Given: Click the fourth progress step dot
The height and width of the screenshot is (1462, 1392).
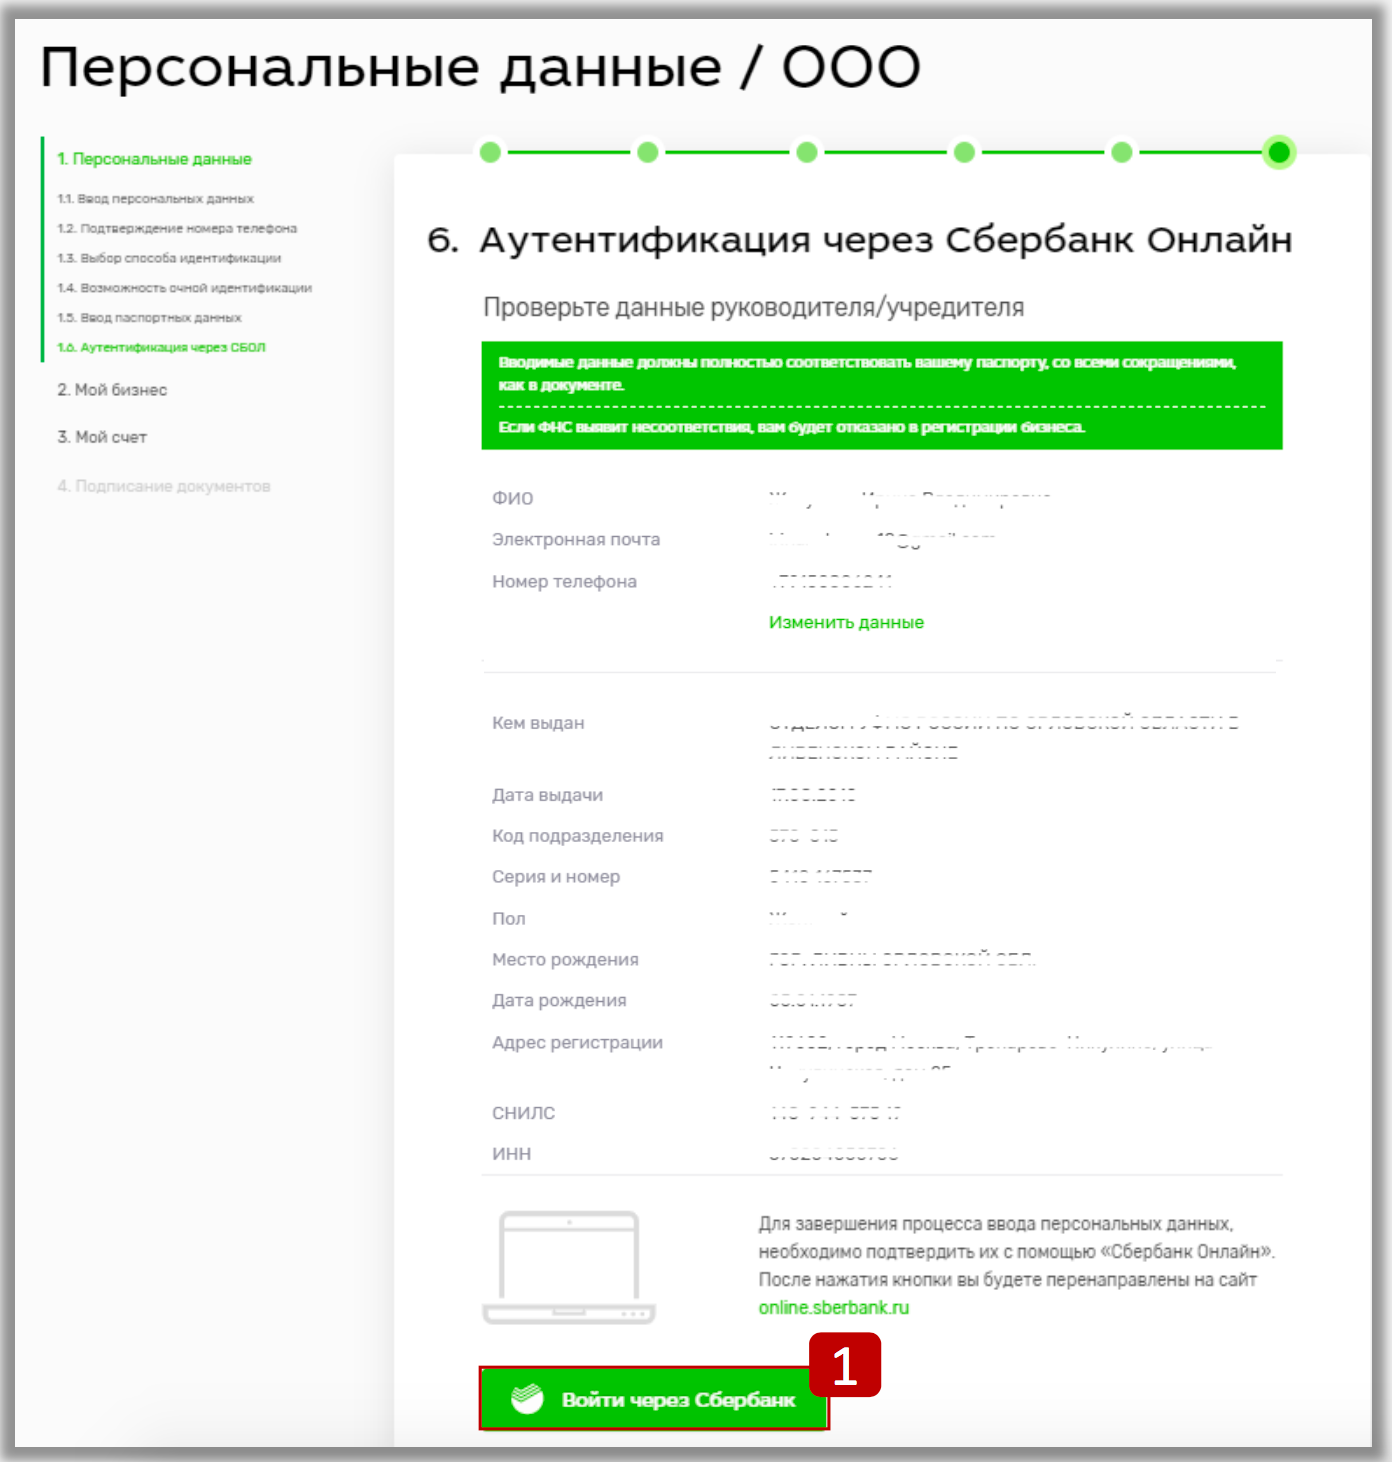Looking at the screenshot, I should [x=964, y=152].
